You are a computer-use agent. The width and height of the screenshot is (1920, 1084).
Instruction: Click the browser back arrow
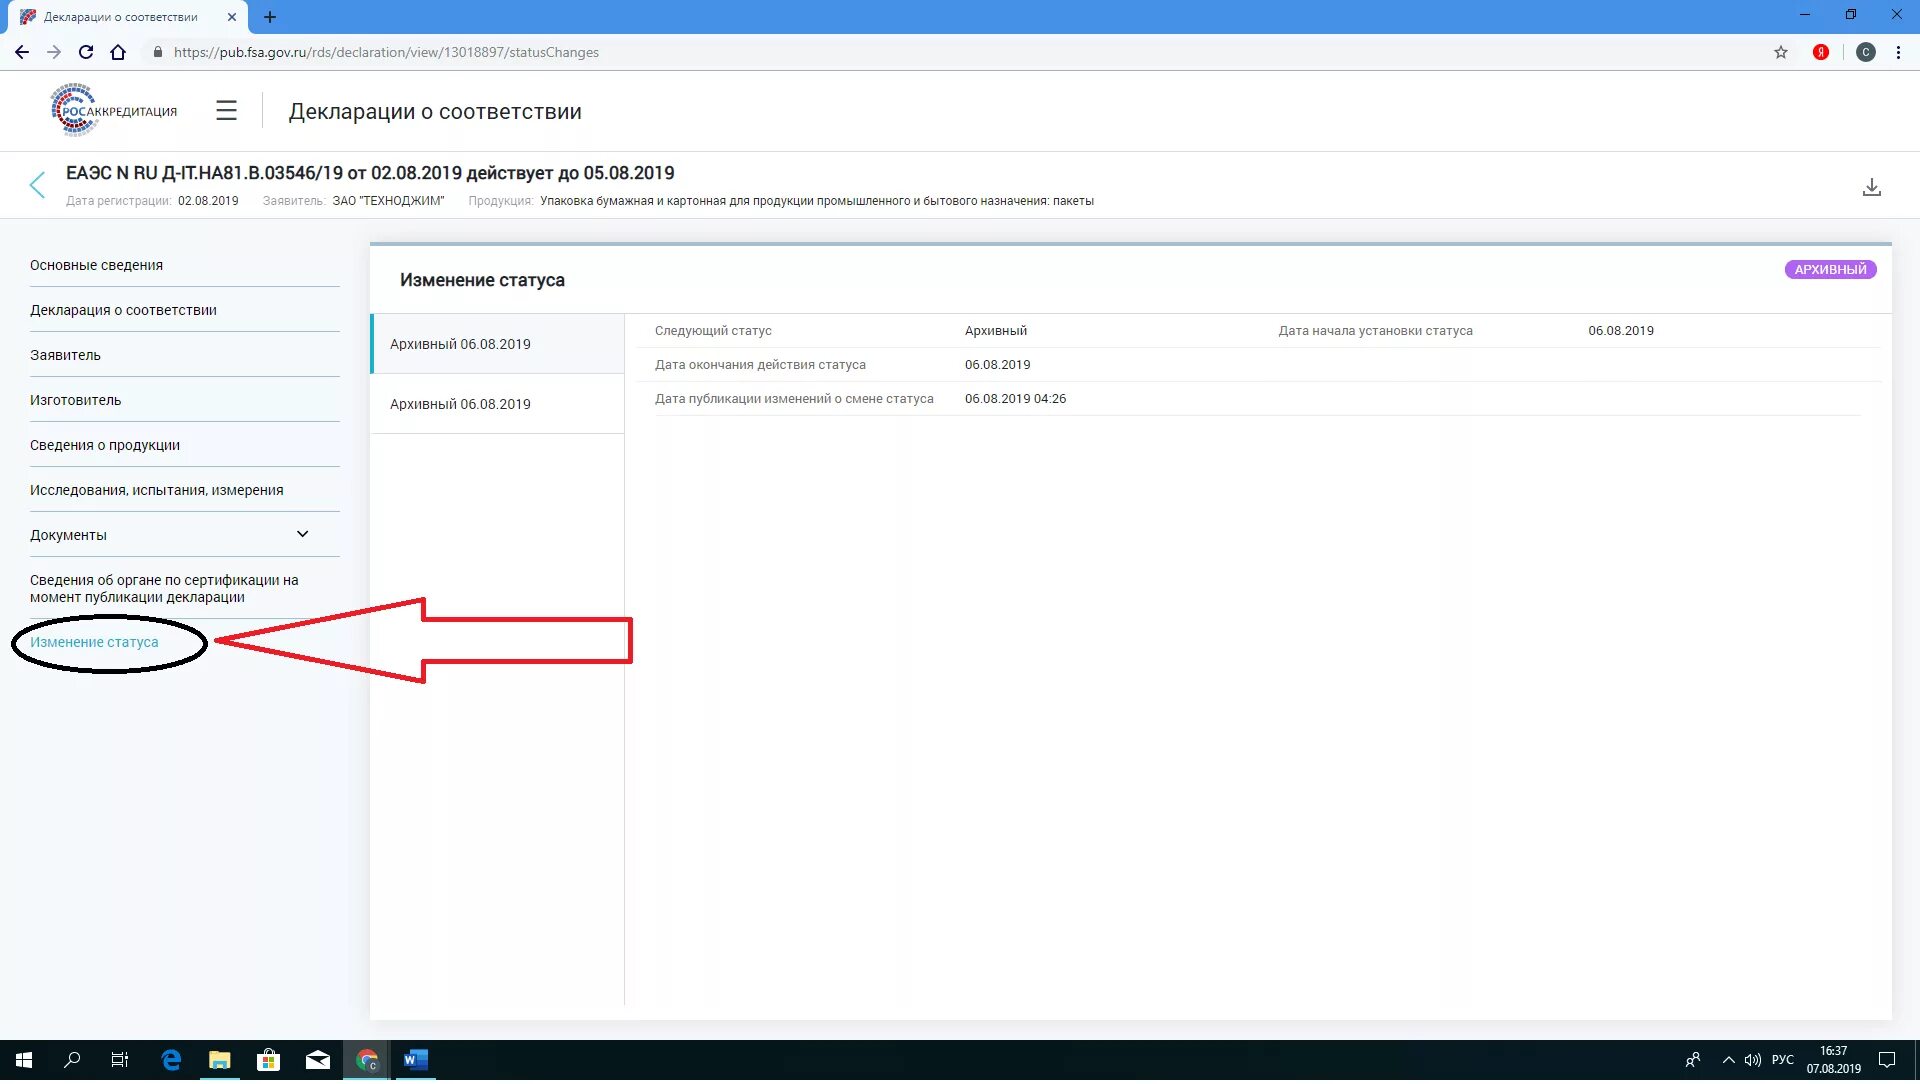(x=22, y=52)
